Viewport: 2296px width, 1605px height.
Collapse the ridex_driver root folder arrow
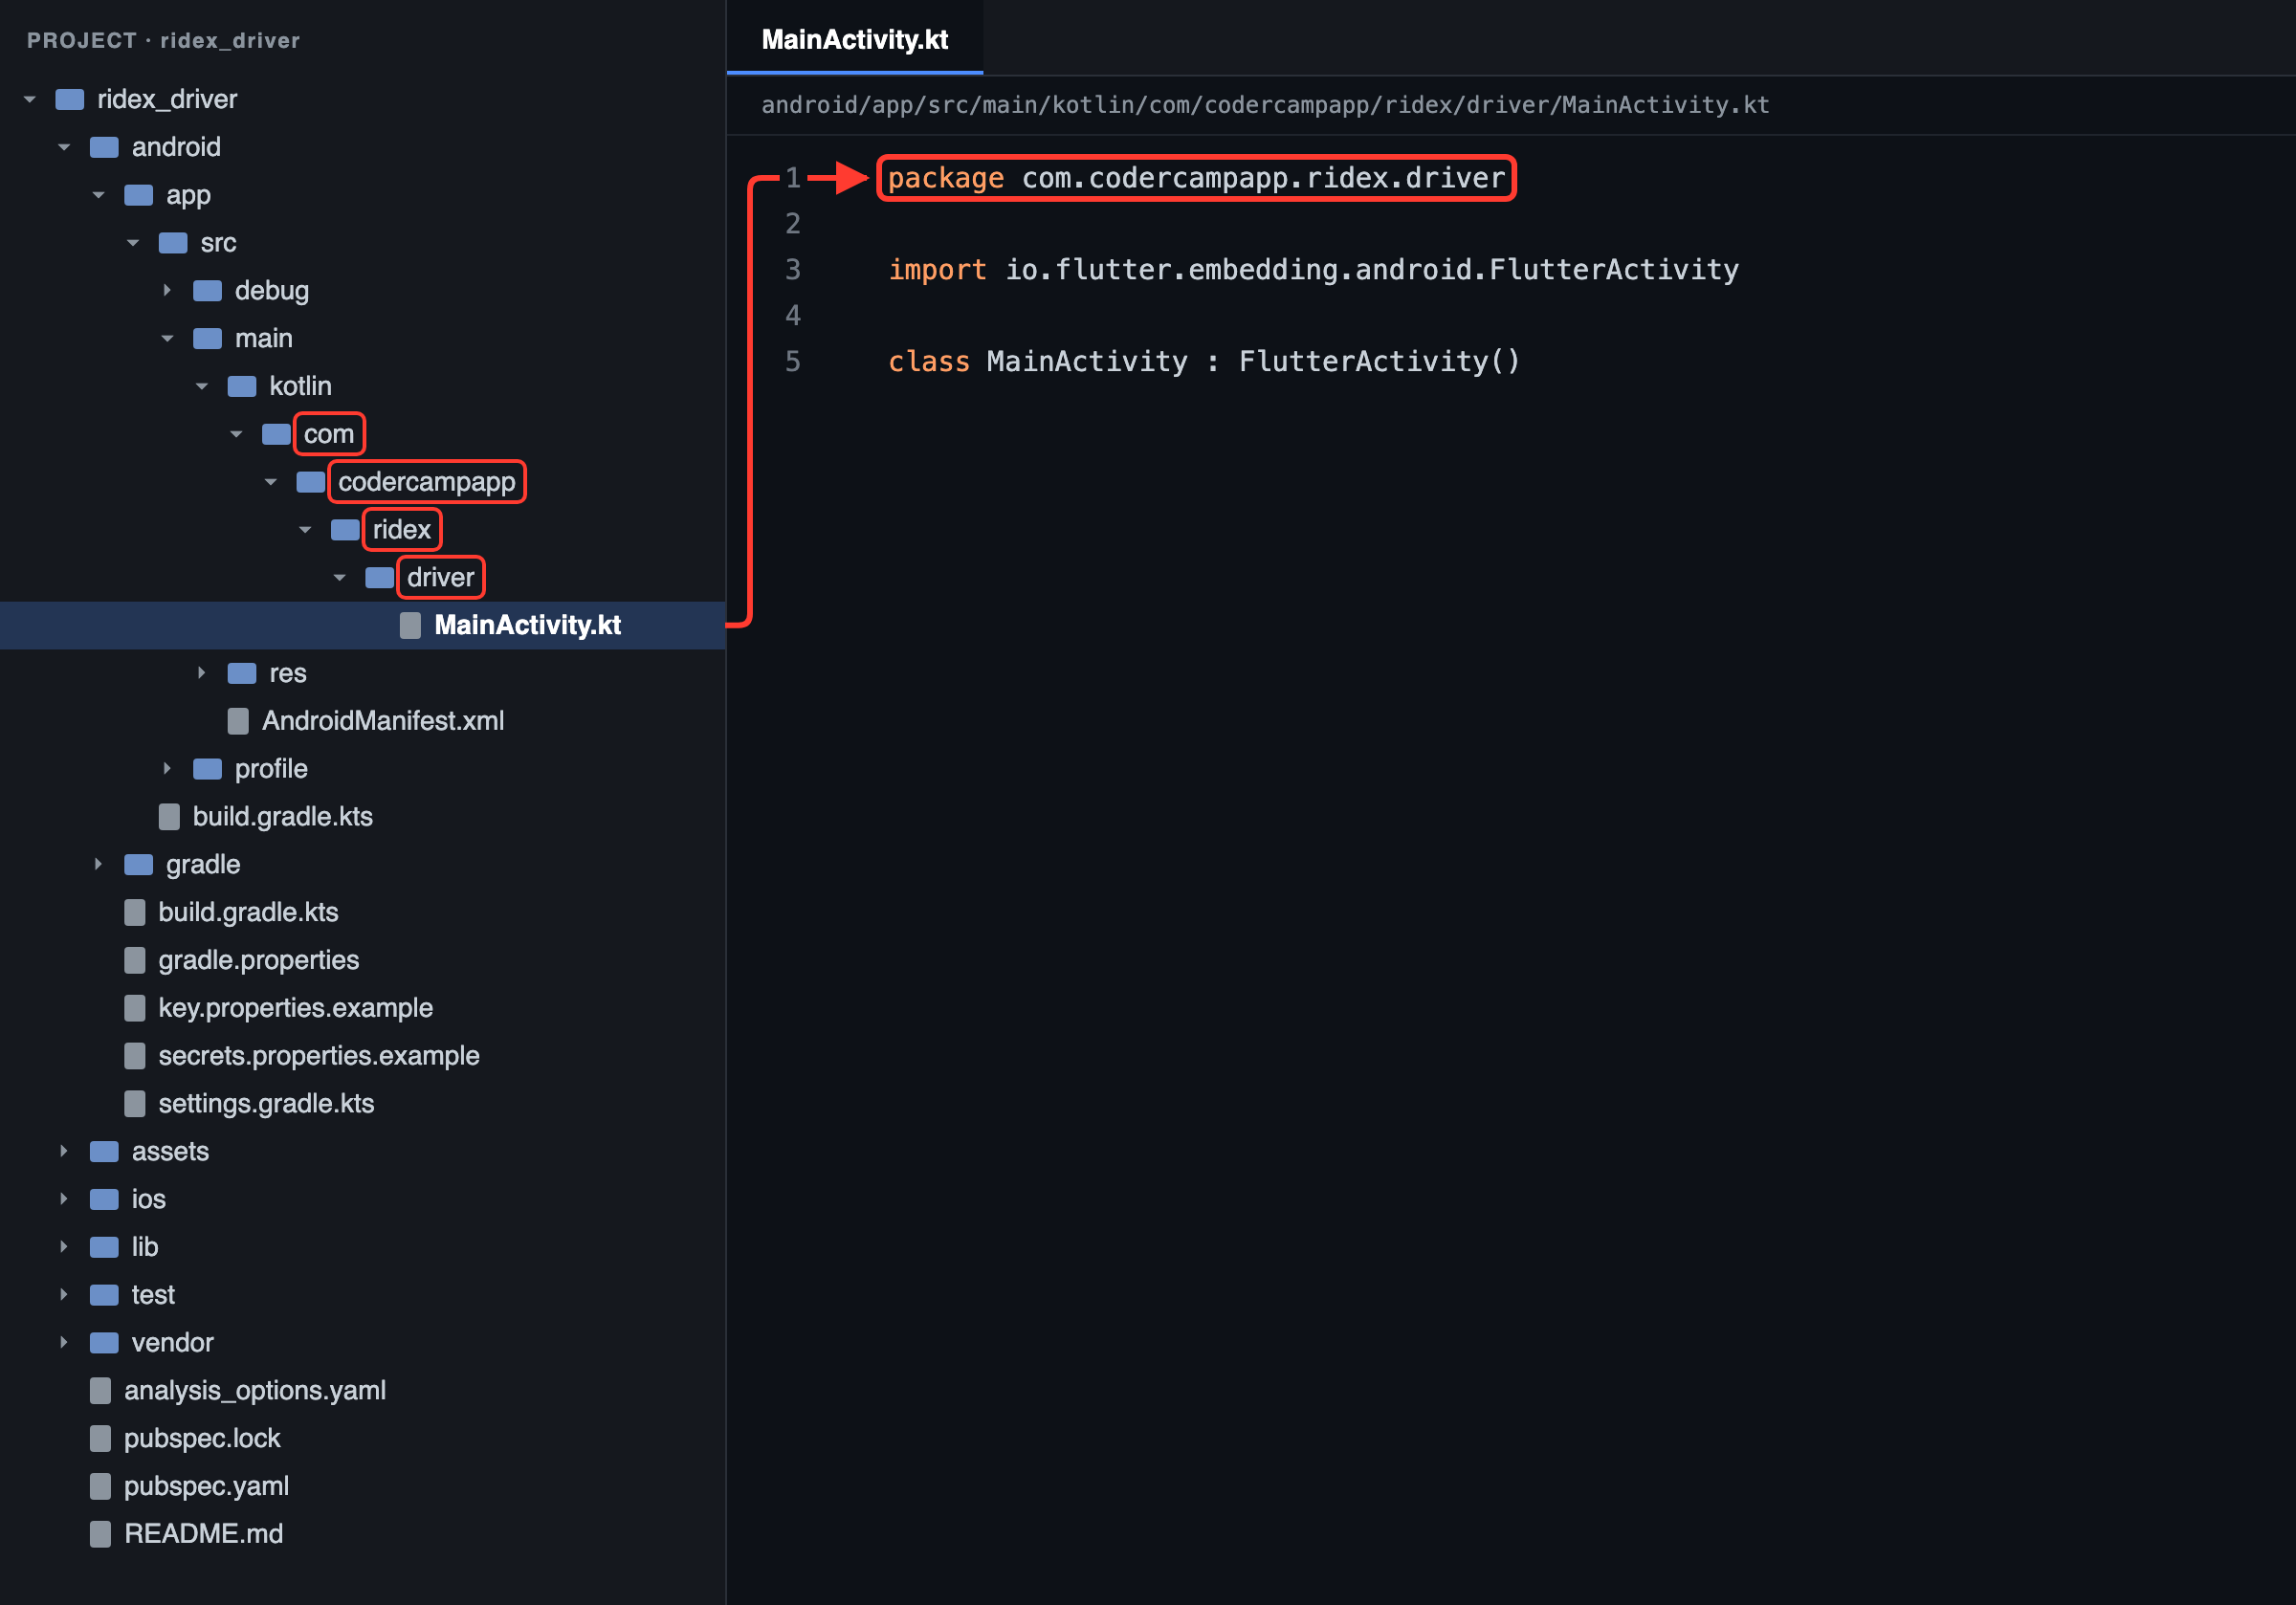(30, 99)
